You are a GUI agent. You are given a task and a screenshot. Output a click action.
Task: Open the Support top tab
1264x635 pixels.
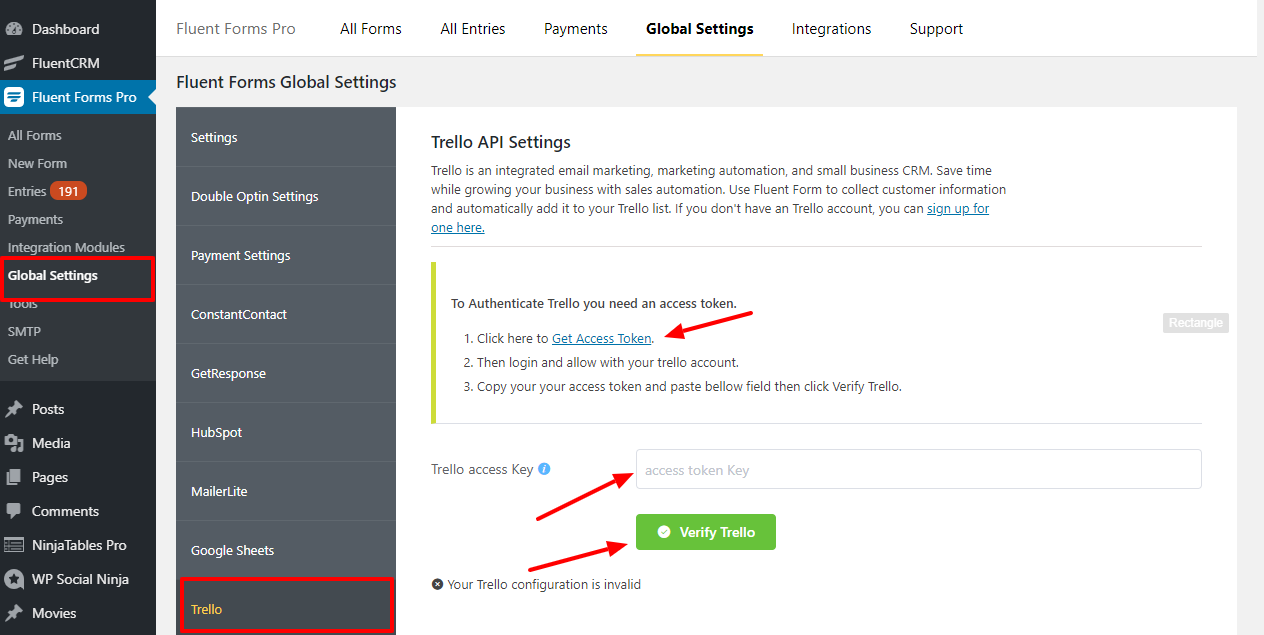point(936,29)
